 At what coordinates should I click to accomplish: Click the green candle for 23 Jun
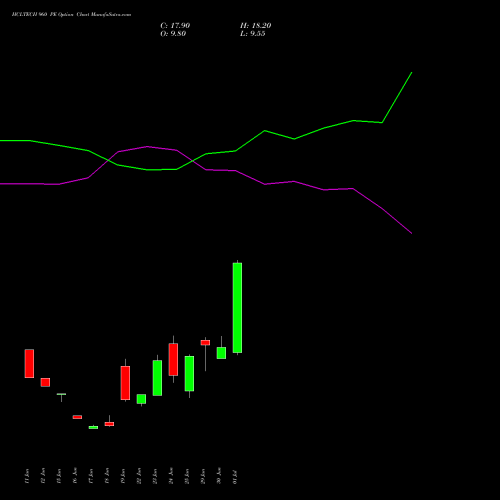click(157, 378)
